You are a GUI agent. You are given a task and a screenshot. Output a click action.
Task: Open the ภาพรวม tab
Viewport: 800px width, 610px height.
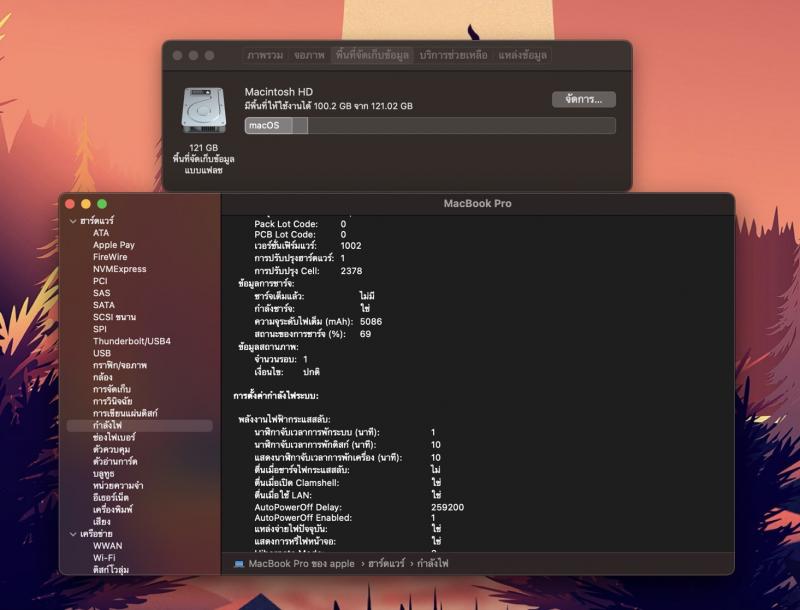tap(265, 55)
